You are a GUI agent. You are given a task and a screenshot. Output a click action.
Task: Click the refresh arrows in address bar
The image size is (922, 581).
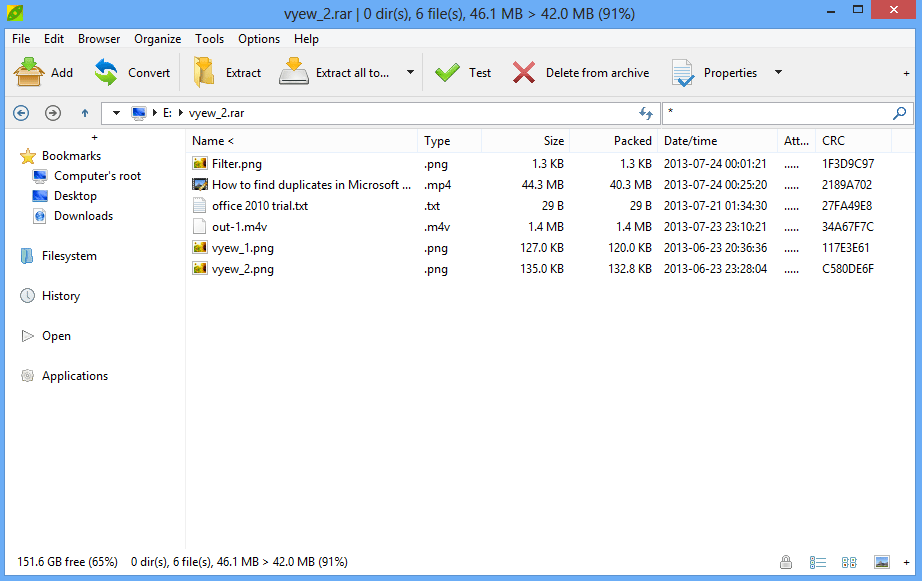646,113
